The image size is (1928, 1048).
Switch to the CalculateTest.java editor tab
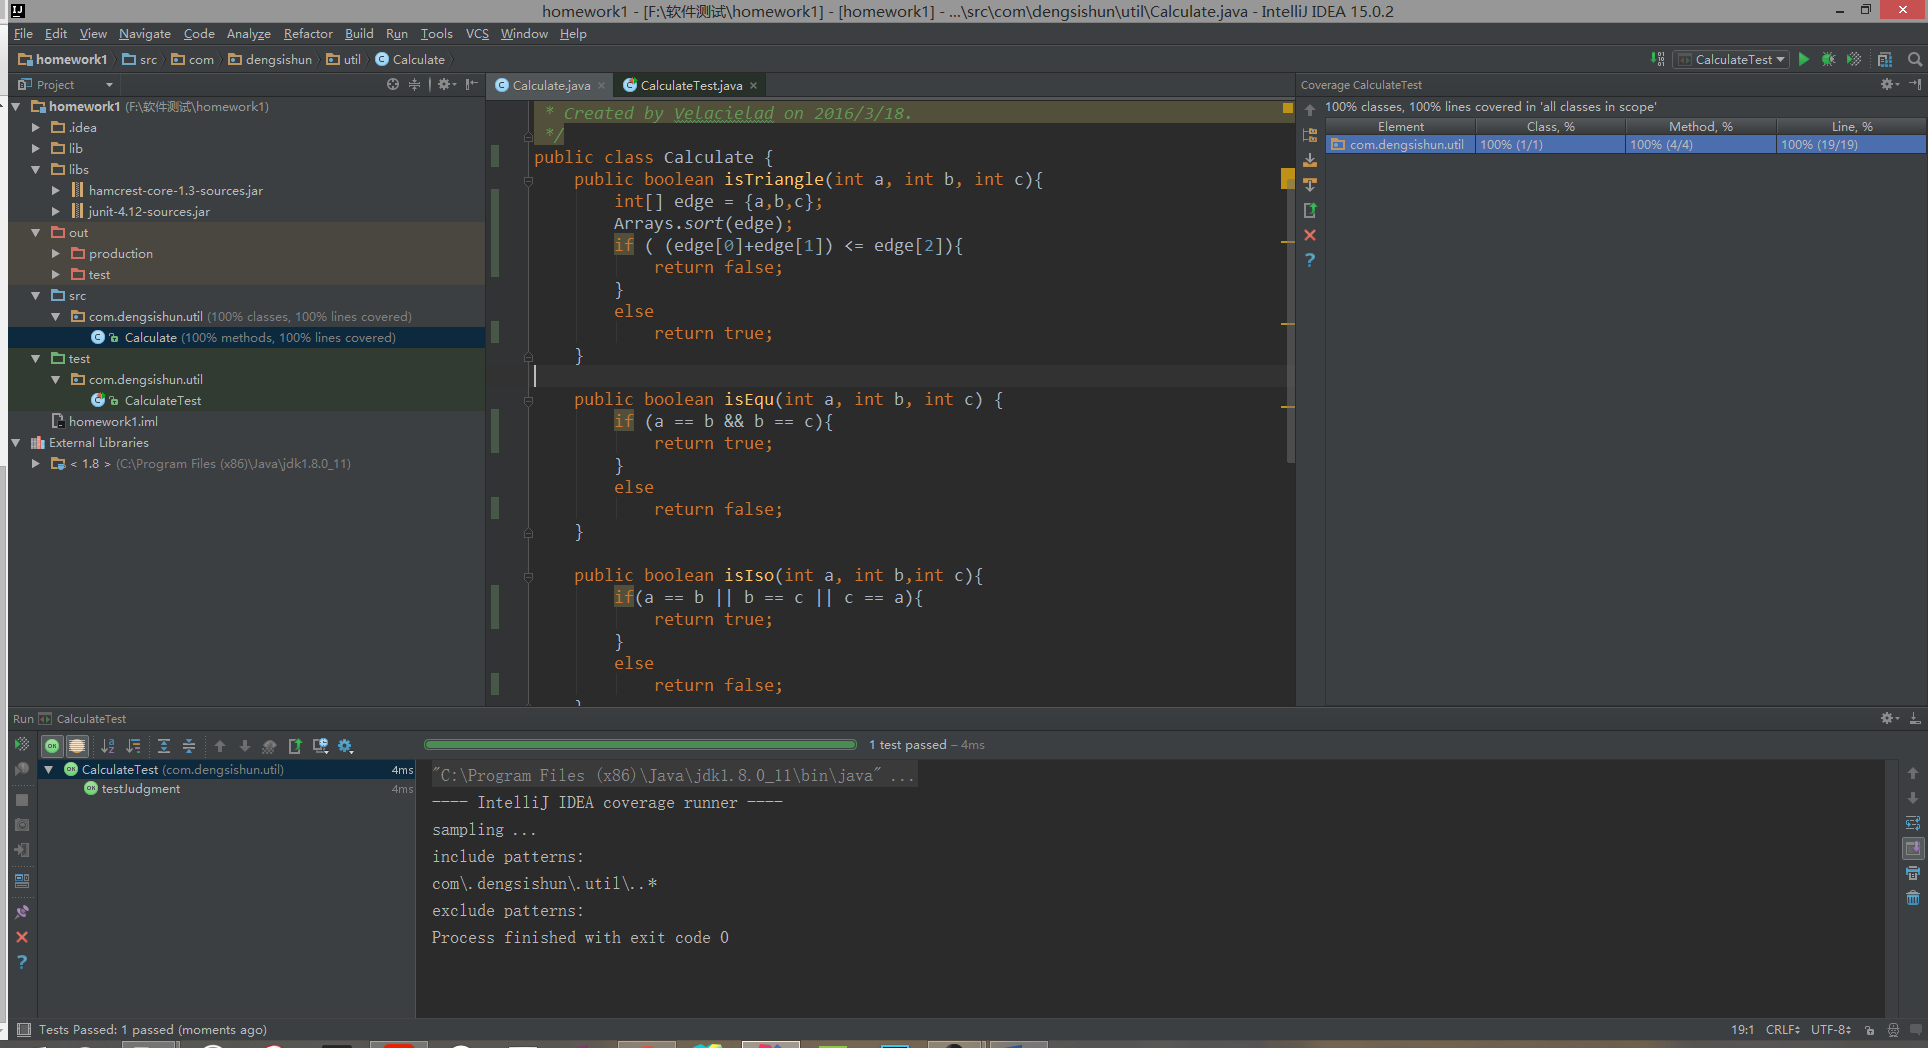point(691,86)
